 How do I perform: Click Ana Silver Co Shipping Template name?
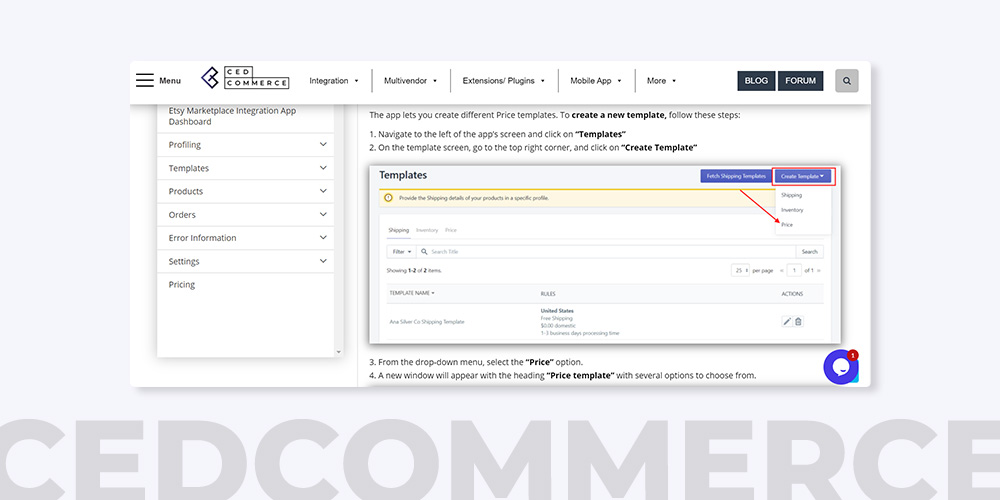(427, 322)
